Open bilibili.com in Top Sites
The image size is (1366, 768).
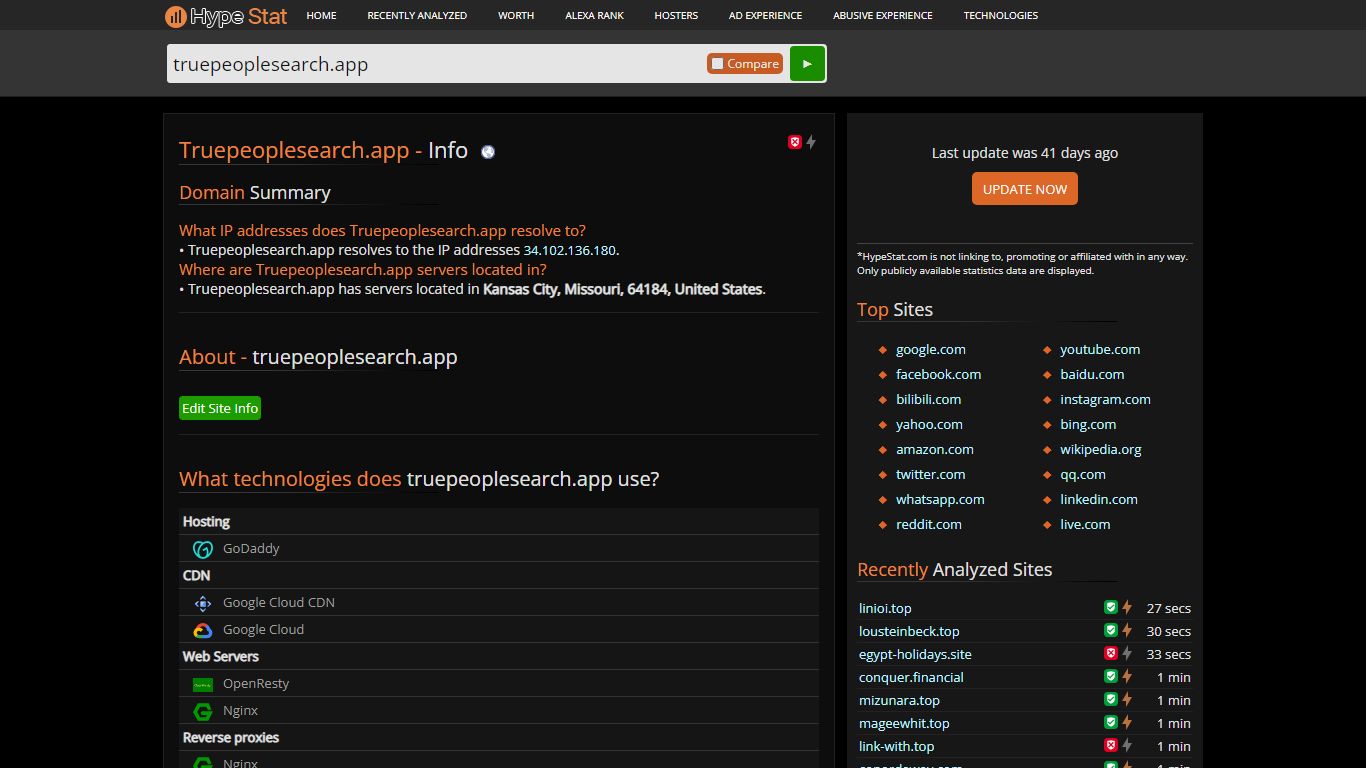point(928,400)
